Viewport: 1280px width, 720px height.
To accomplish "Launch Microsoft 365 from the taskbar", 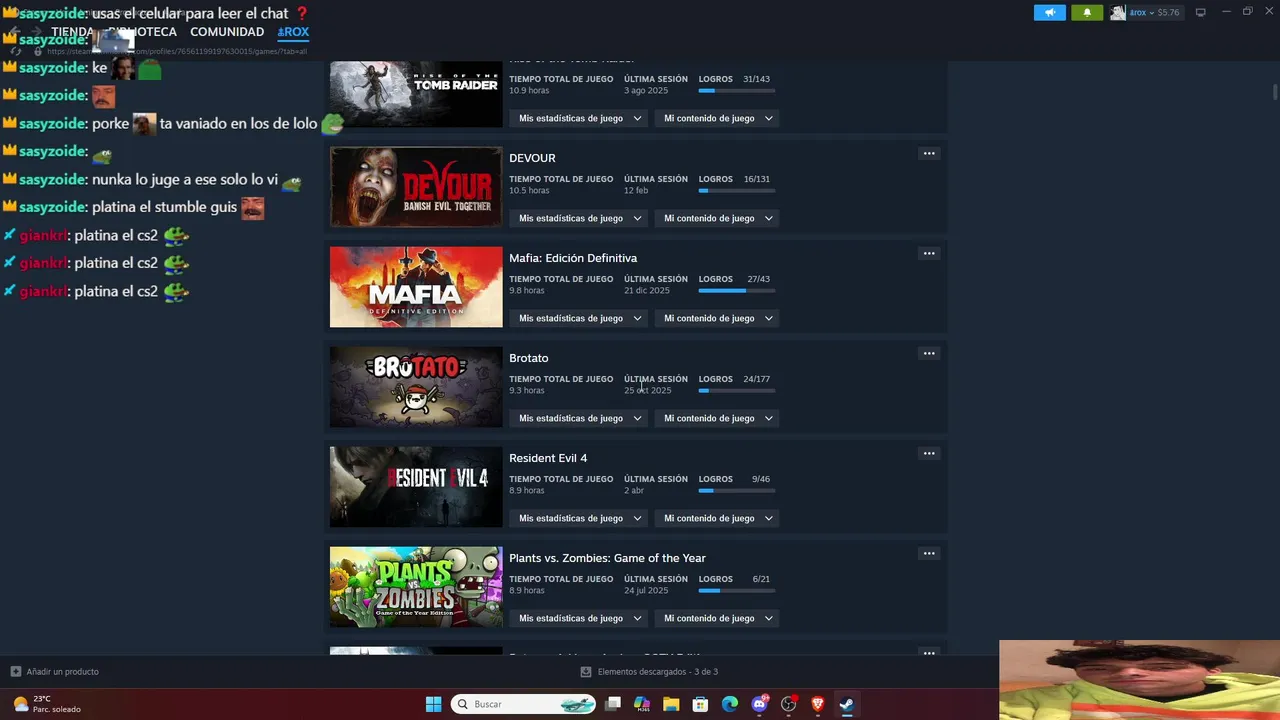I will (642, 704).
